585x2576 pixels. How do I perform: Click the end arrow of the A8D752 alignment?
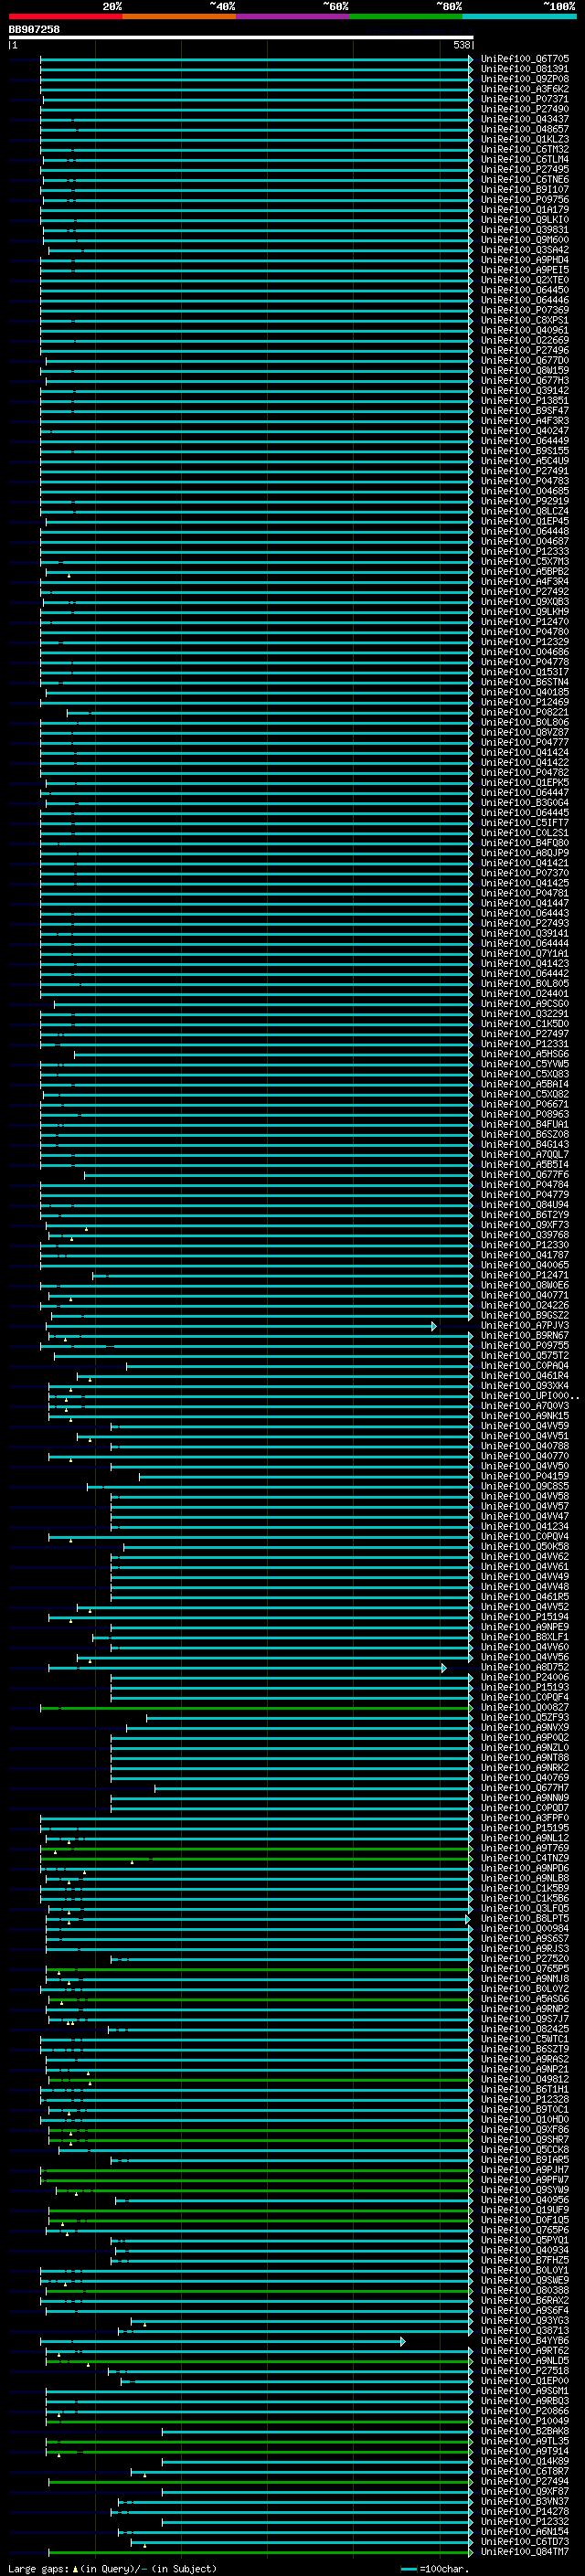(x=444, y=1668)
